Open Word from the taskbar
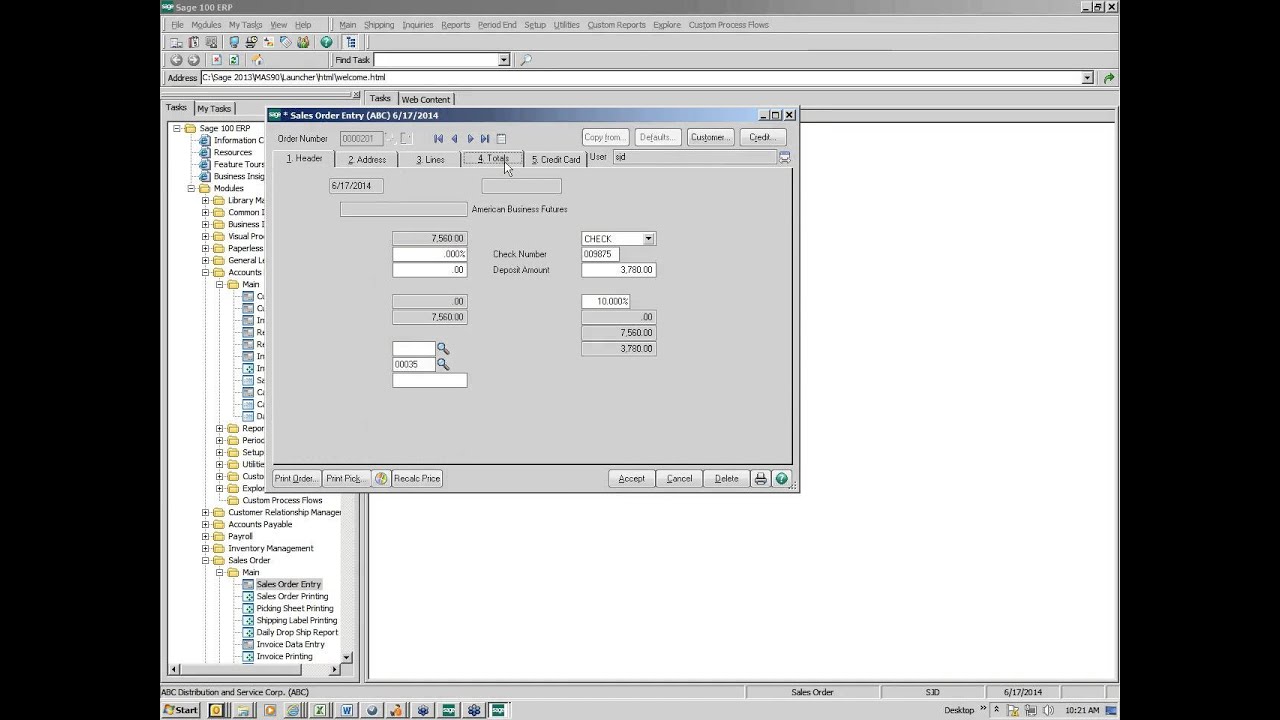 347,710
